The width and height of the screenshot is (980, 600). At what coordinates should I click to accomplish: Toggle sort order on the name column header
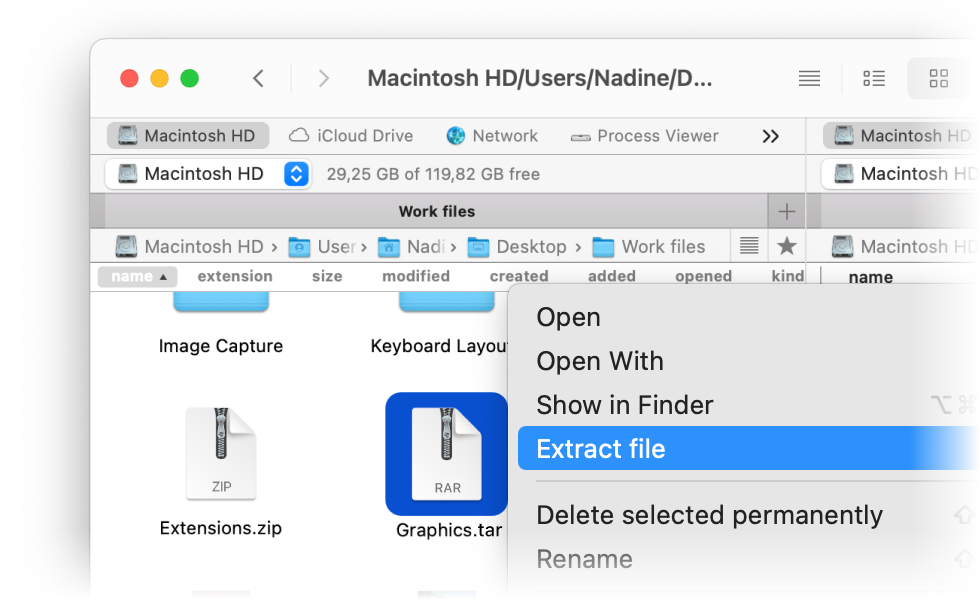coord(136,276)
